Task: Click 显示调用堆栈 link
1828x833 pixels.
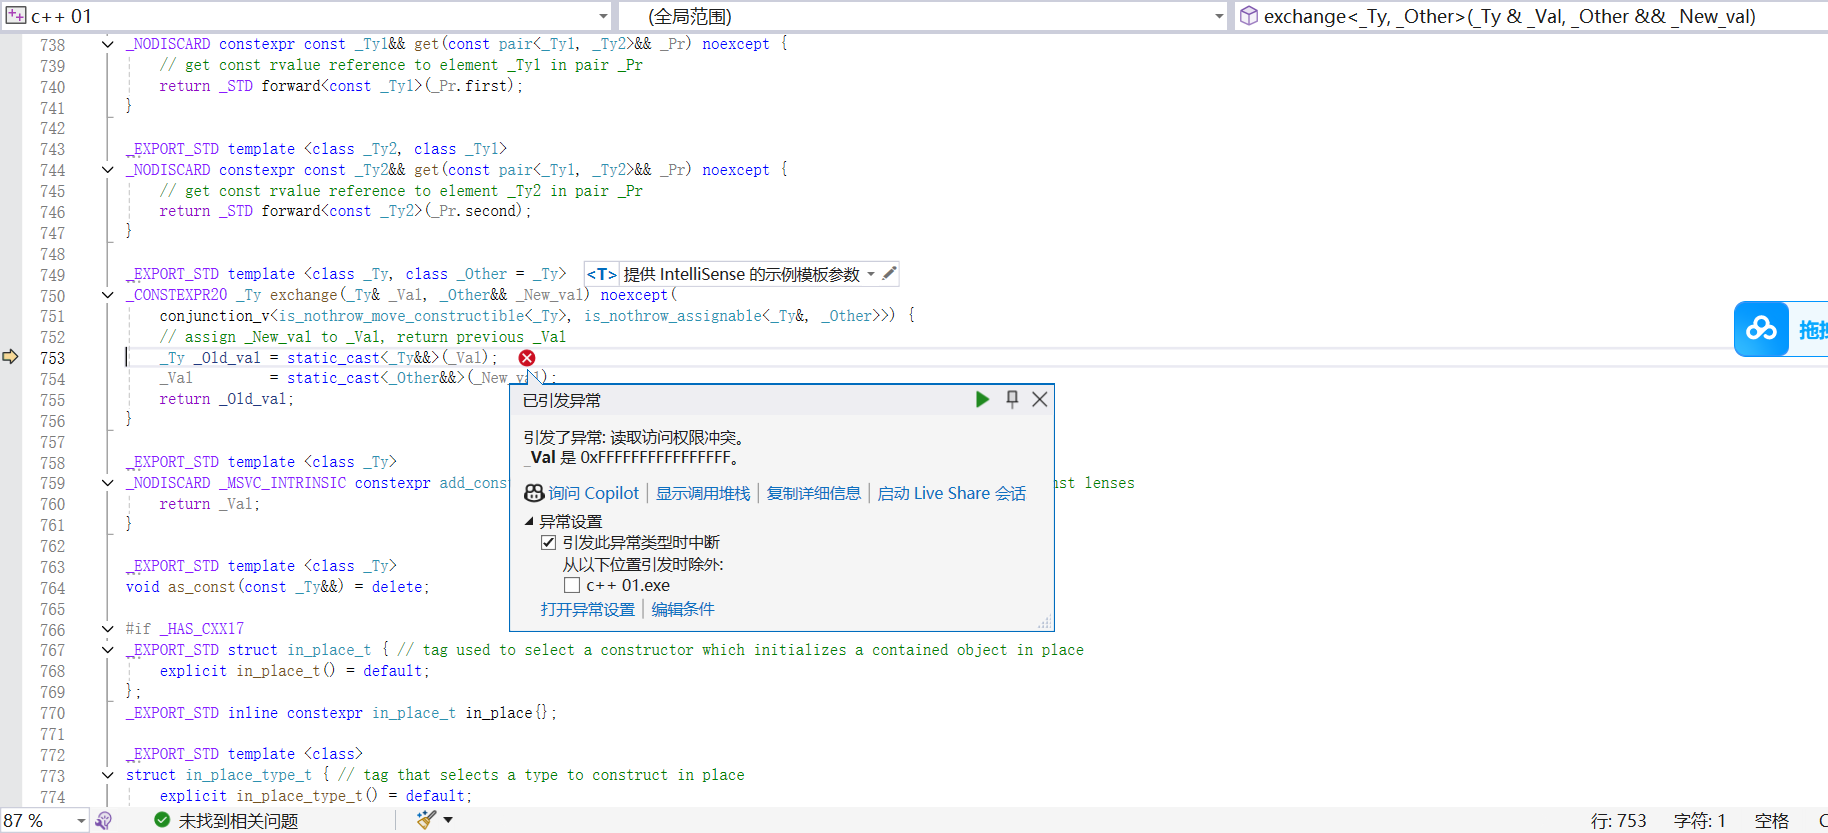Action: [x=703, y=493]
